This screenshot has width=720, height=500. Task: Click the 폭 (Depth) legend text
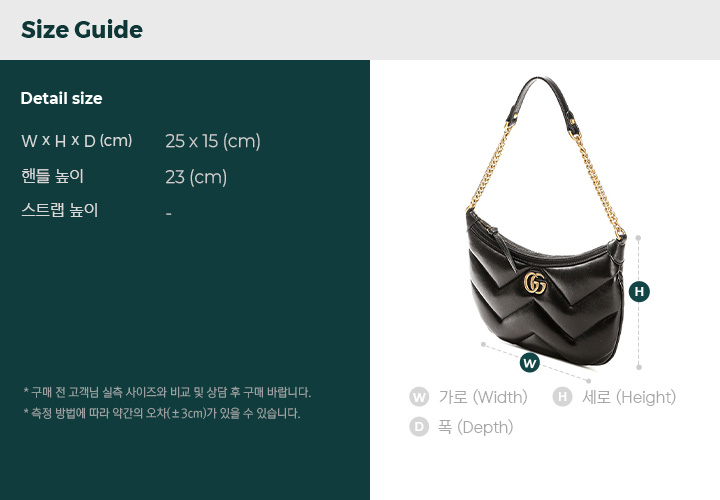coord(475,427)
